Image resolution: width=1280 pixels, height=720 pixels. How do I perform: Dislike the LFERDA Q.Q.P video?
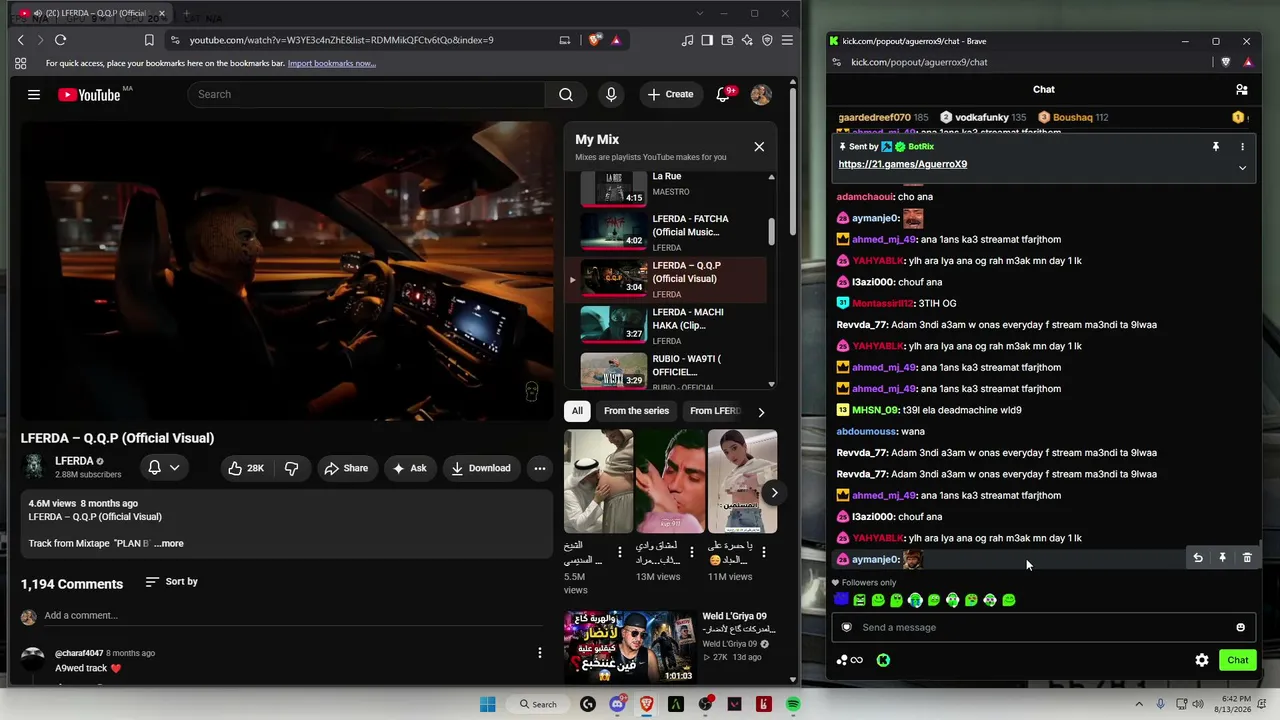coord(291,468)
